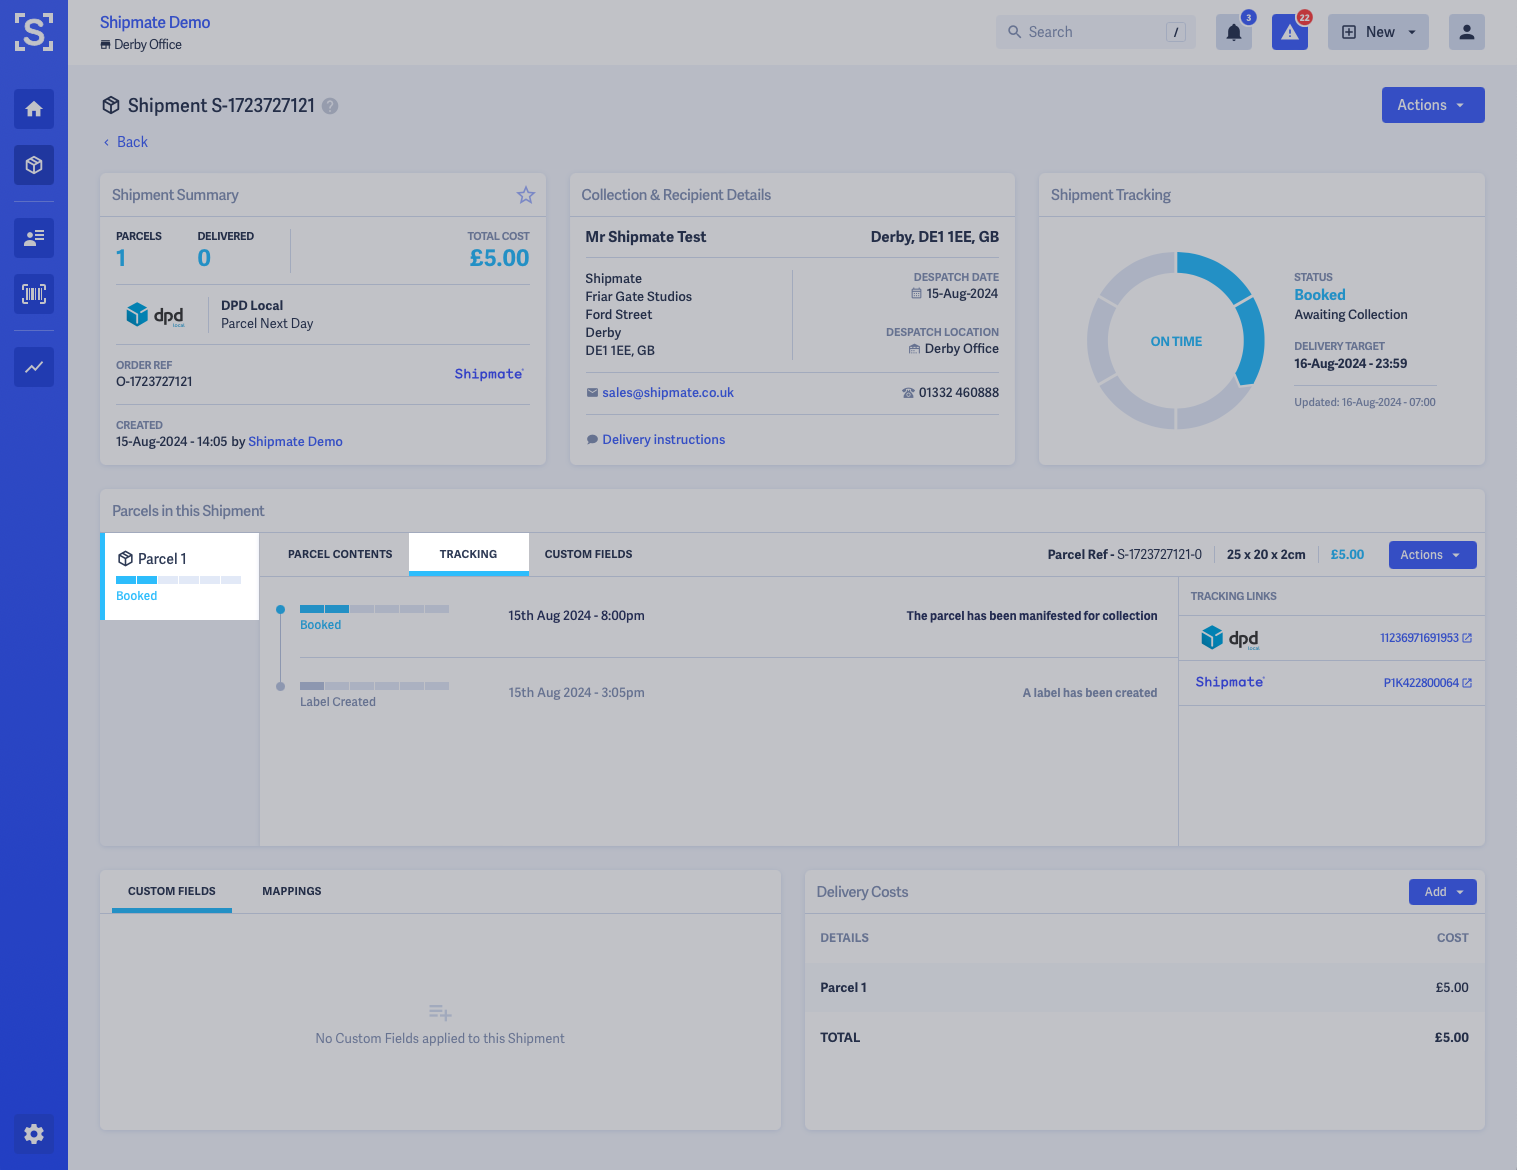Click the calendar icon by despatch date
The image size is (1517, 1170).
point(916,294)
